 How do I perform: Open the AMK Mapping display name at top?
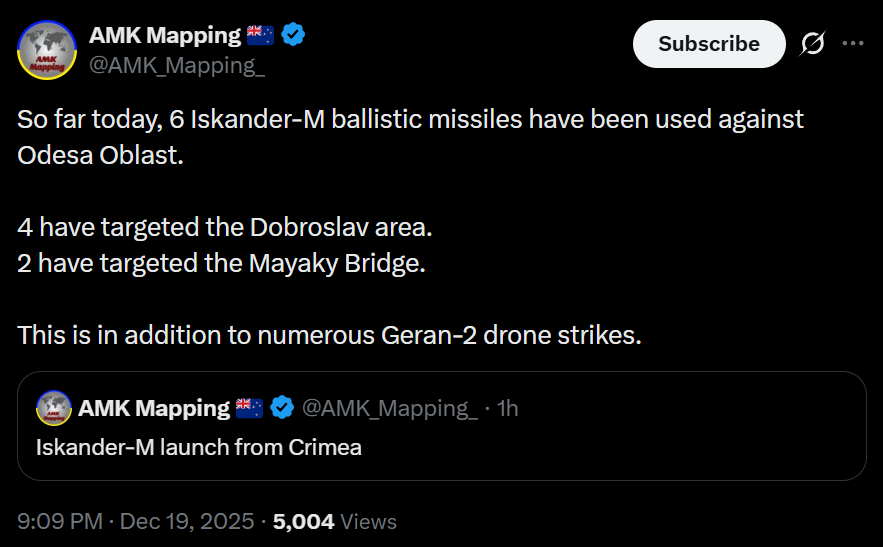pos(165,36)
